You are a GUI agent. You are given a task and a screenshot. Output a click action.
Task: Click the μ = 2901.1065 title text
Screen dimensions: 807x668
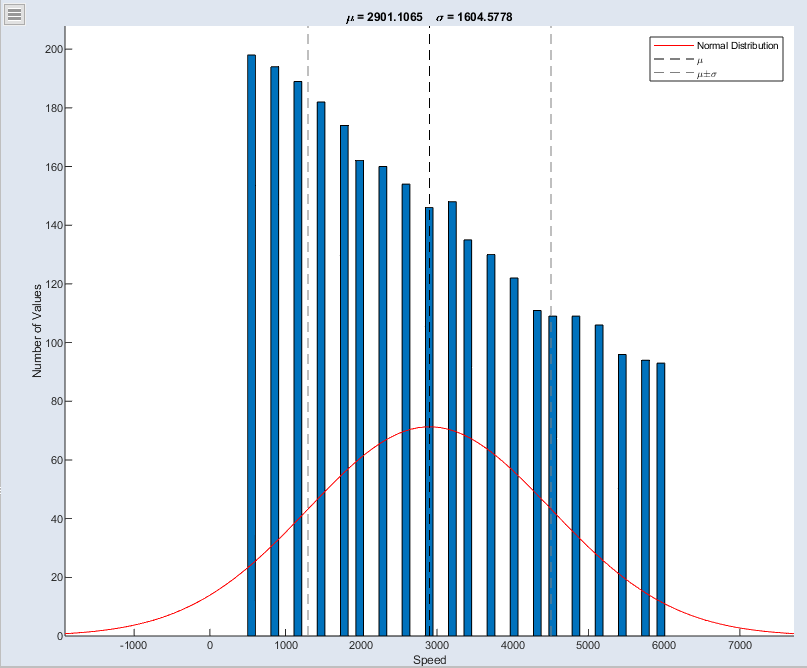click(x=383, y=17)
